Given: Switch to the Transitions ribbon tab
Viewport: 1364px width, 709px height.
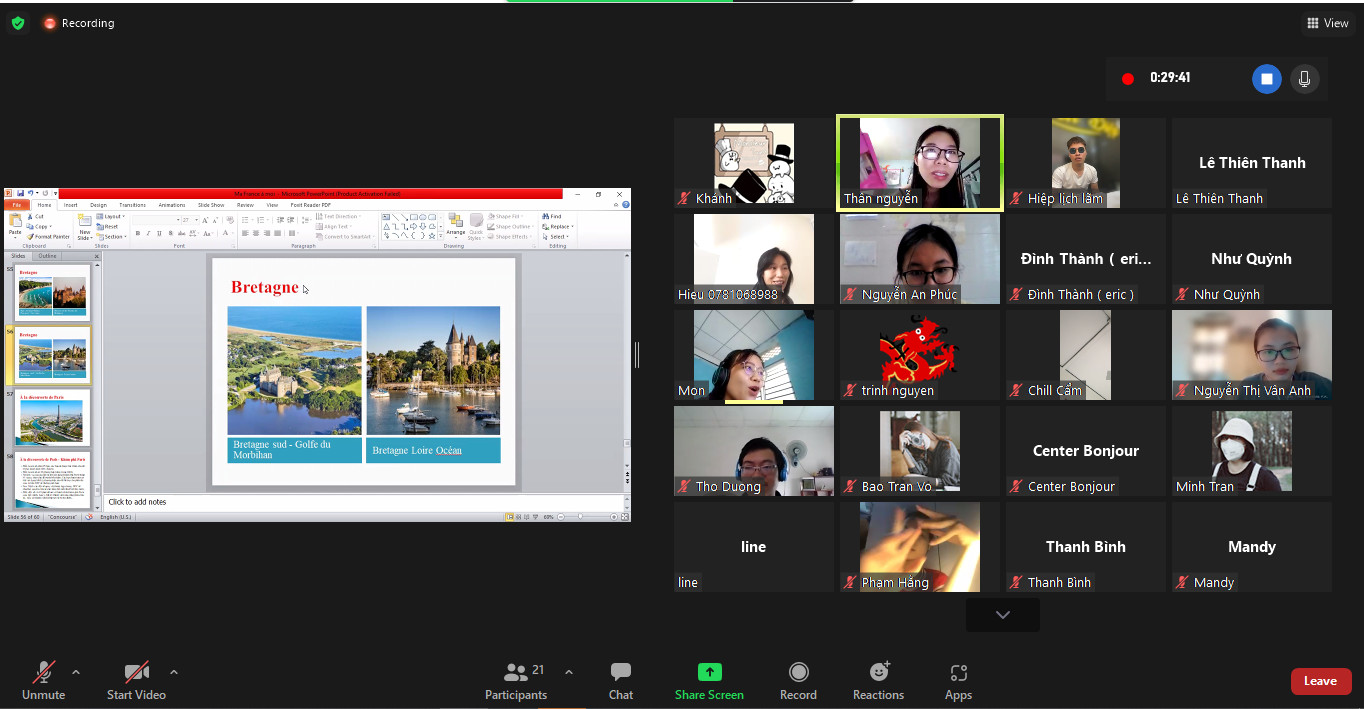Looking at the screenshot, I should click(132, 205).
